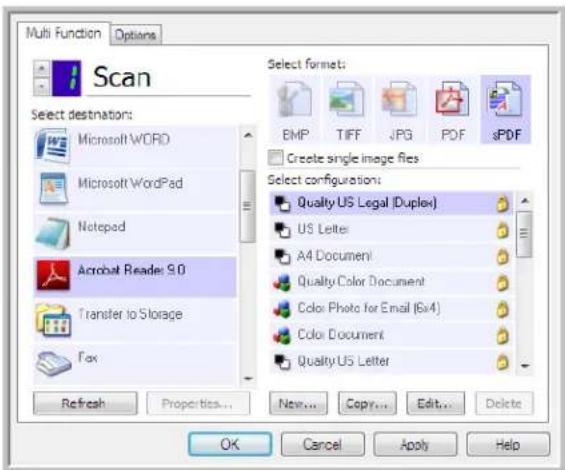The width and height of the screenshot is (565, 470).
Task: Click the Delete configuration button
Action: 504,403
